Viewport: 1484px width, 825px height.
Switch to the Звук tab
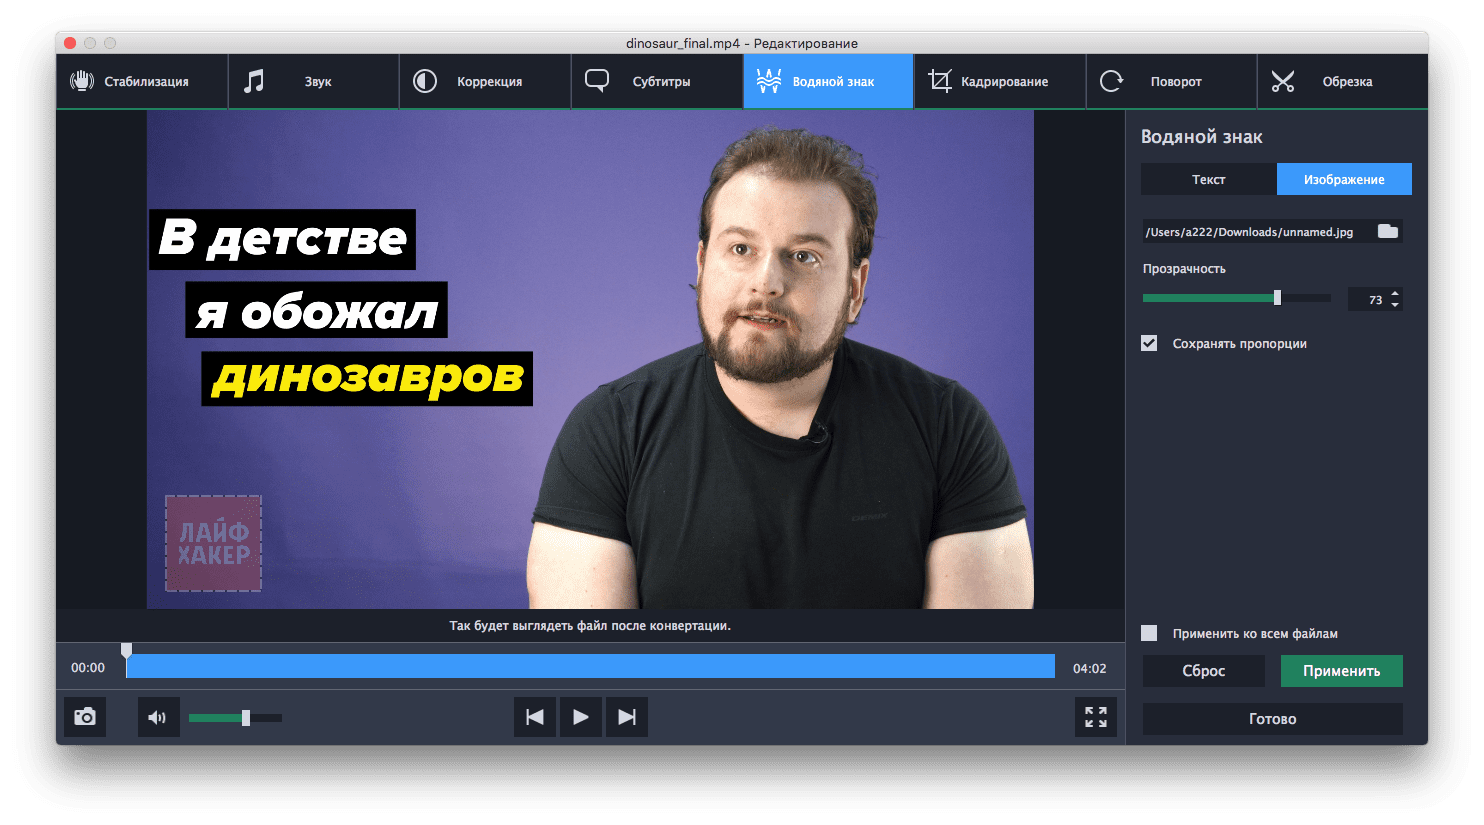(314, 81)
